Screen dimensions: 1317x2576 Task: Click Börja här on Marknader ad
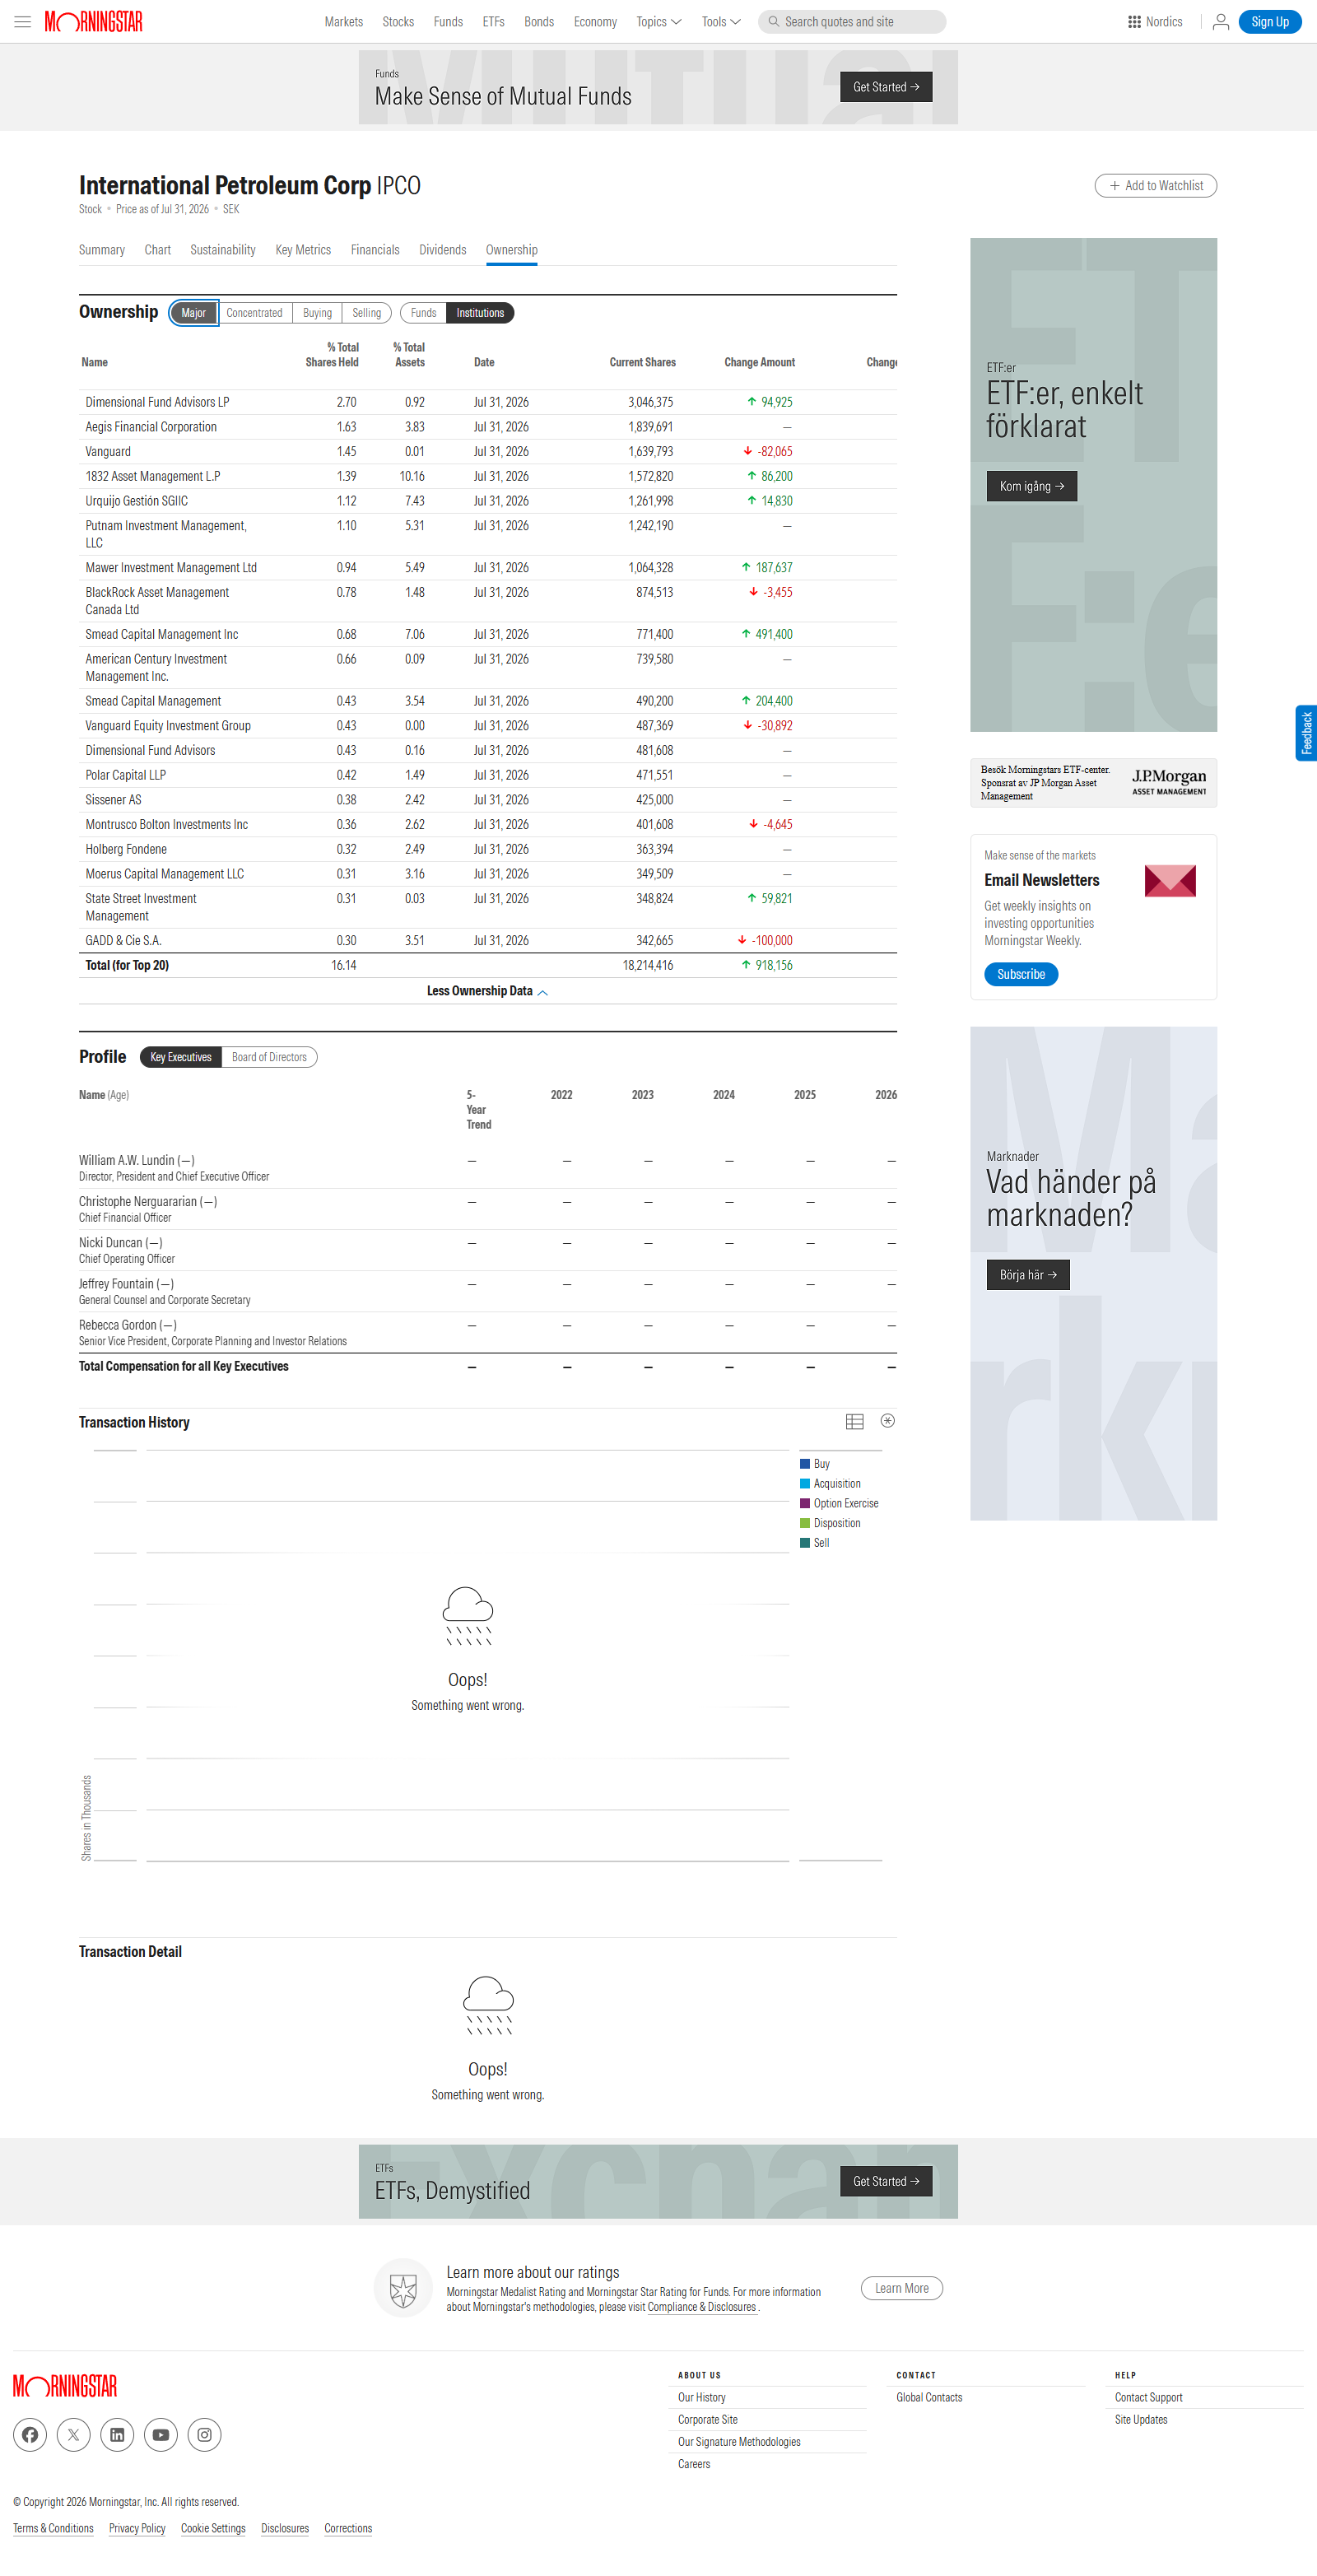[1028, 1275]
